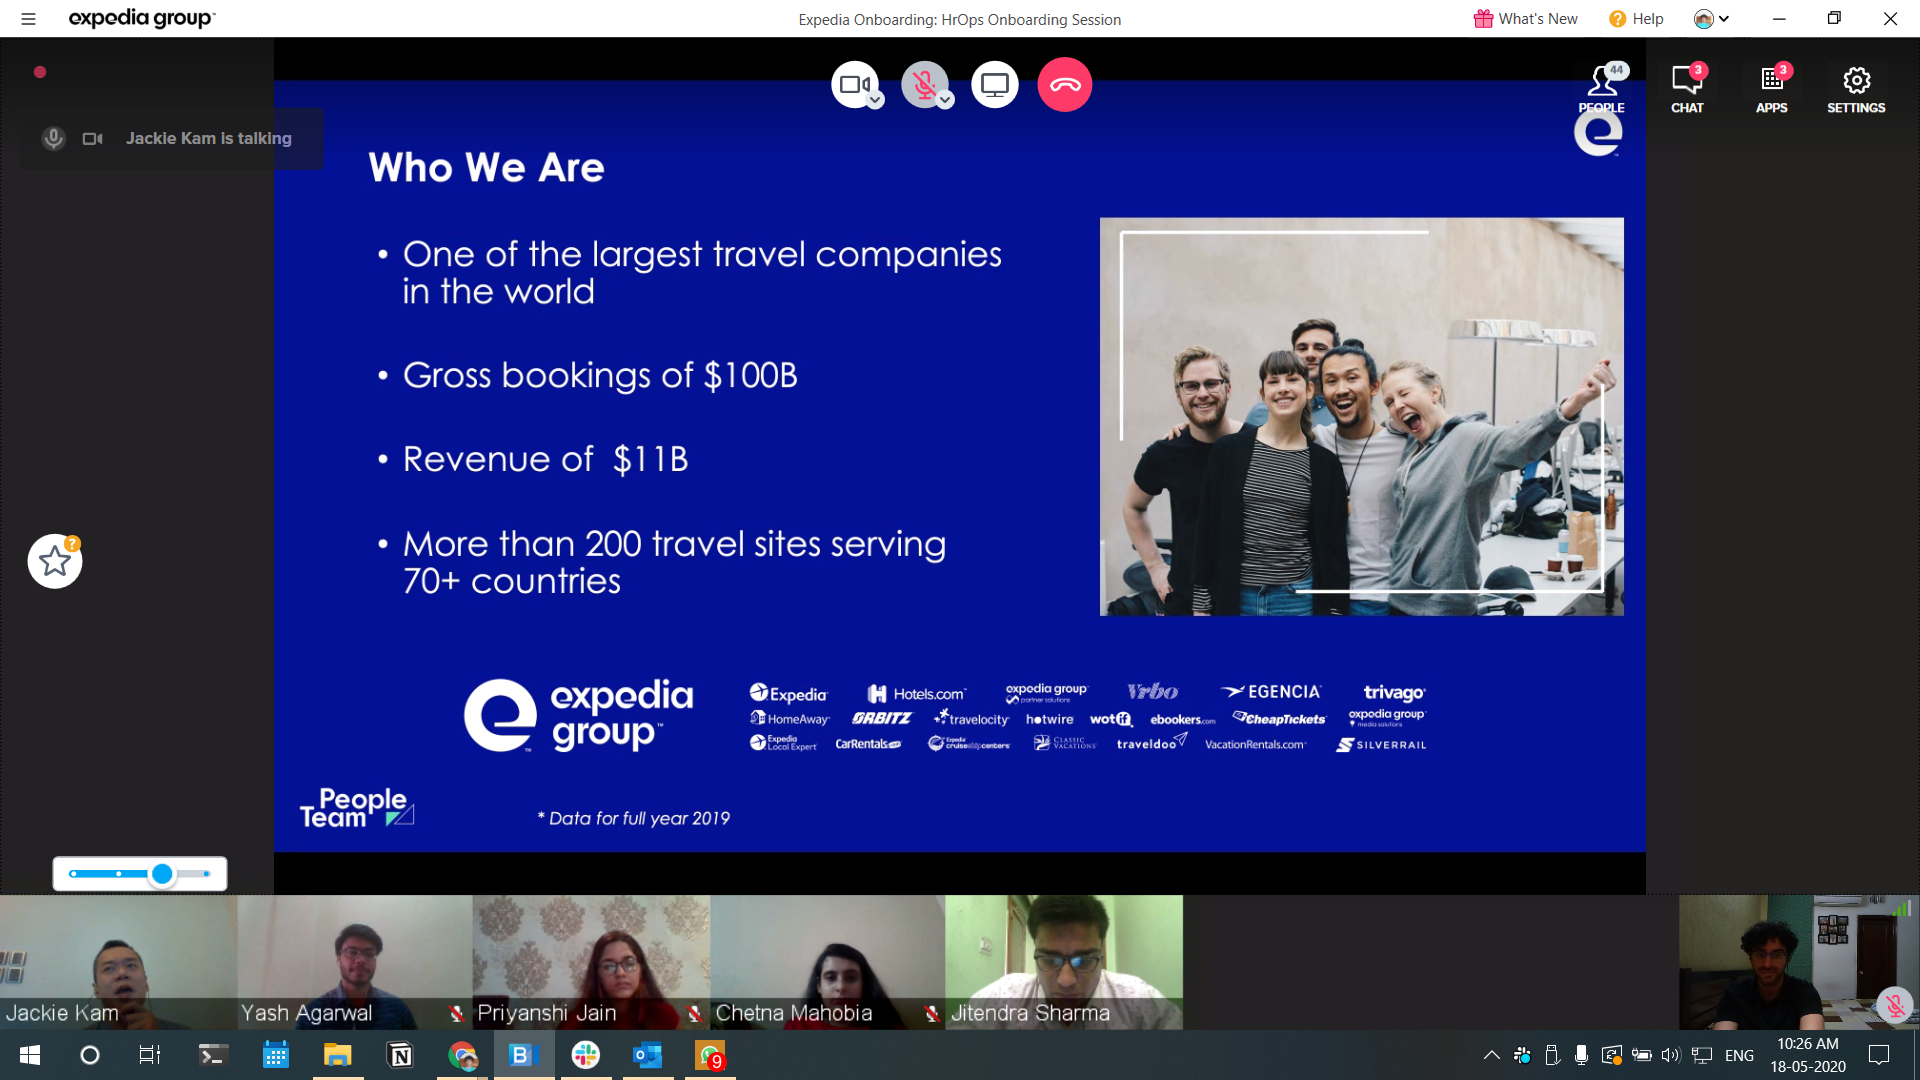Open network status in system tray
This screenshot has height=1080, width=1920.
click(x=1702, y=1055)
